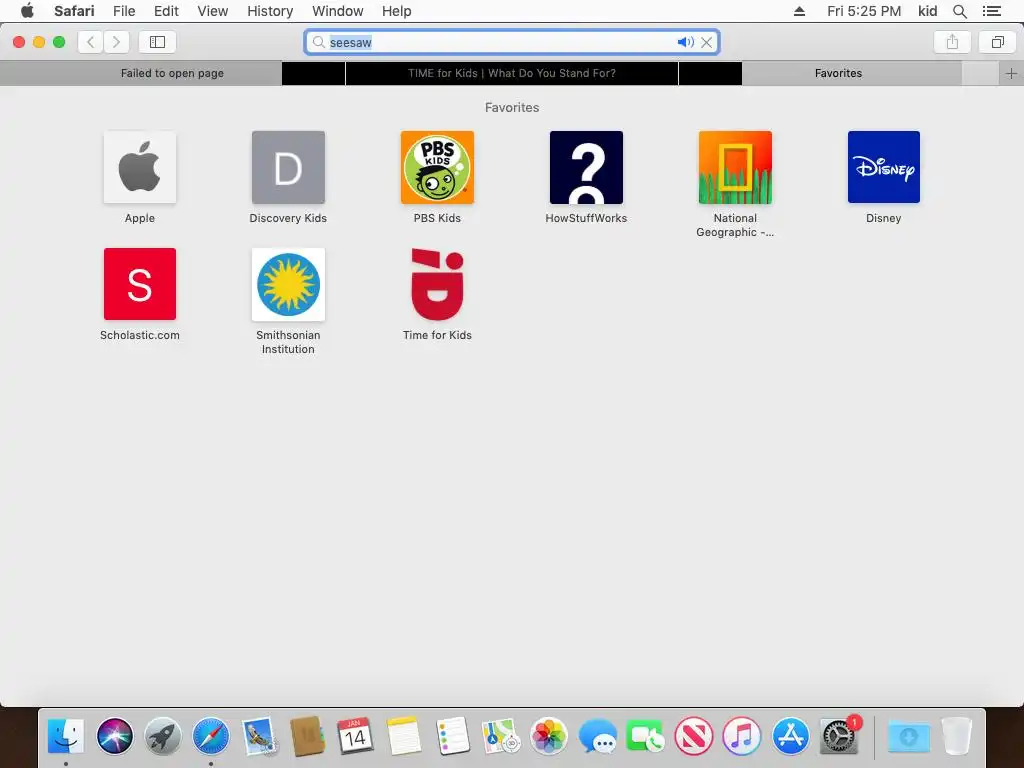Open Notification Center
1024x768 pixels.
click(x=992, y=11)
